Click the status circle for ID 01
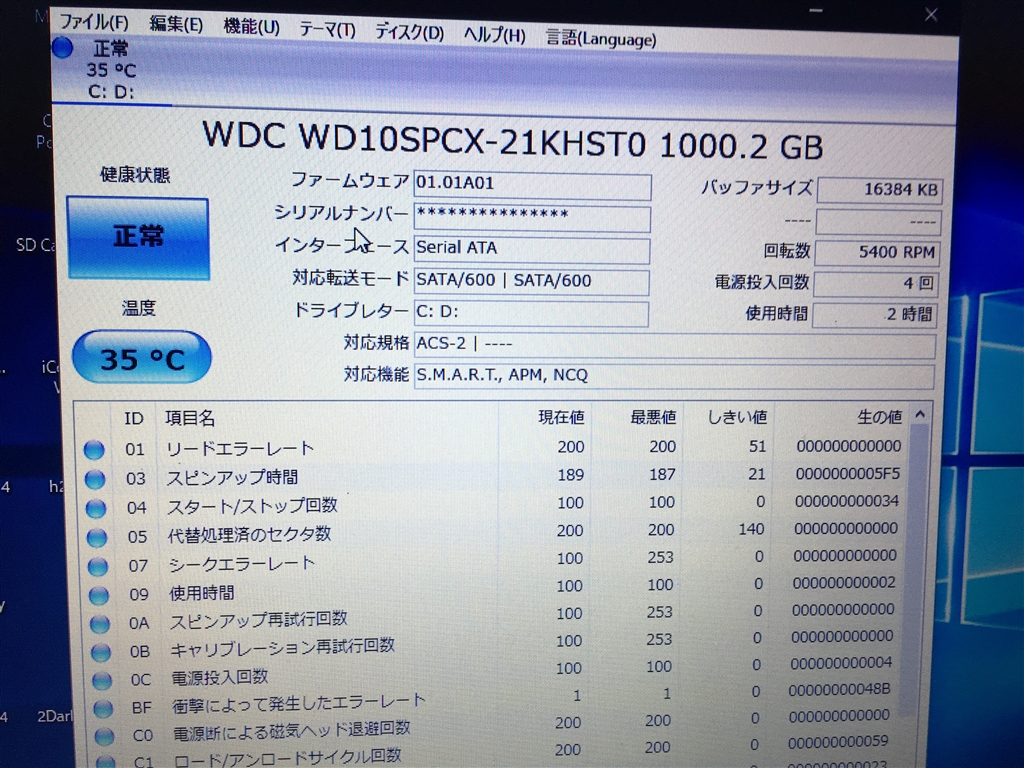Viewport: 1024px width, 768px height. pyautogui.click(x=94, y=450)
